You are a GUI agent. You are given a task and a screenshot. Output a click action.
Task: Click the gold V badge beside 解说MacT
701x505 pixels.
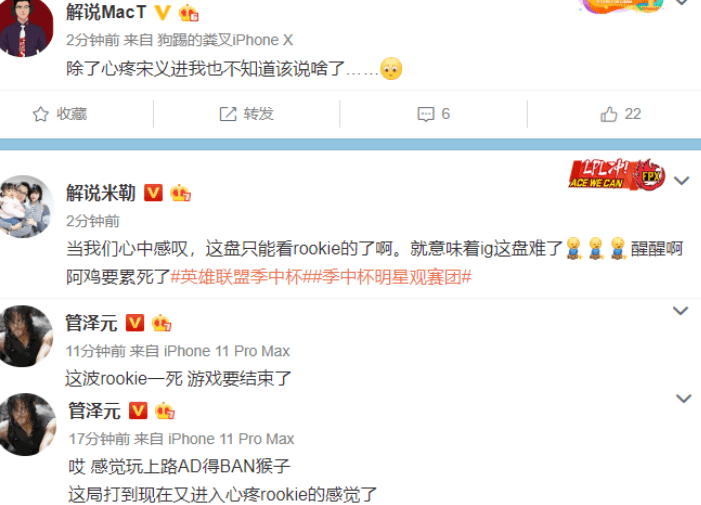pyautogui.click(x=162, y=12)
